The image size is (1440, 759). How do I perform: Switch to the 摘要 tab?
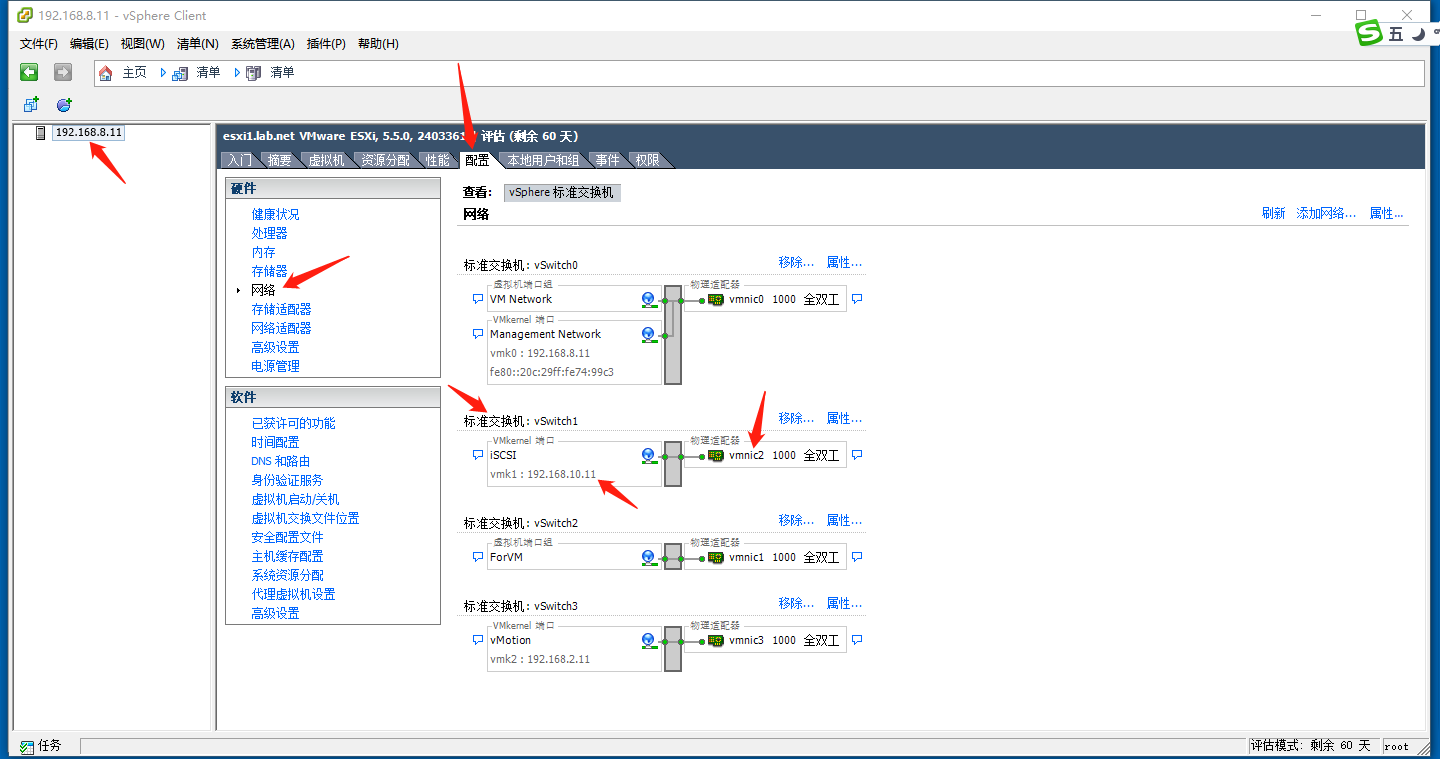[279, 160]
